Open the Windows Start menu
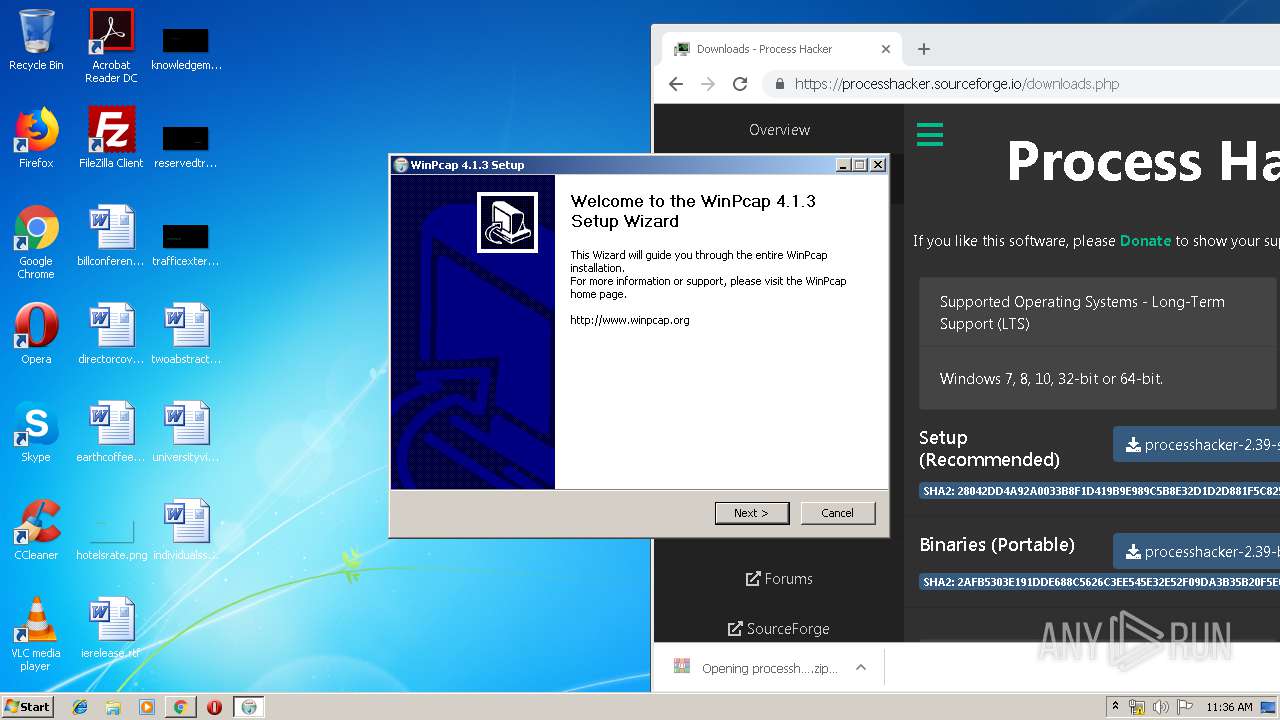1280x720 pixels. coord(27,707)
